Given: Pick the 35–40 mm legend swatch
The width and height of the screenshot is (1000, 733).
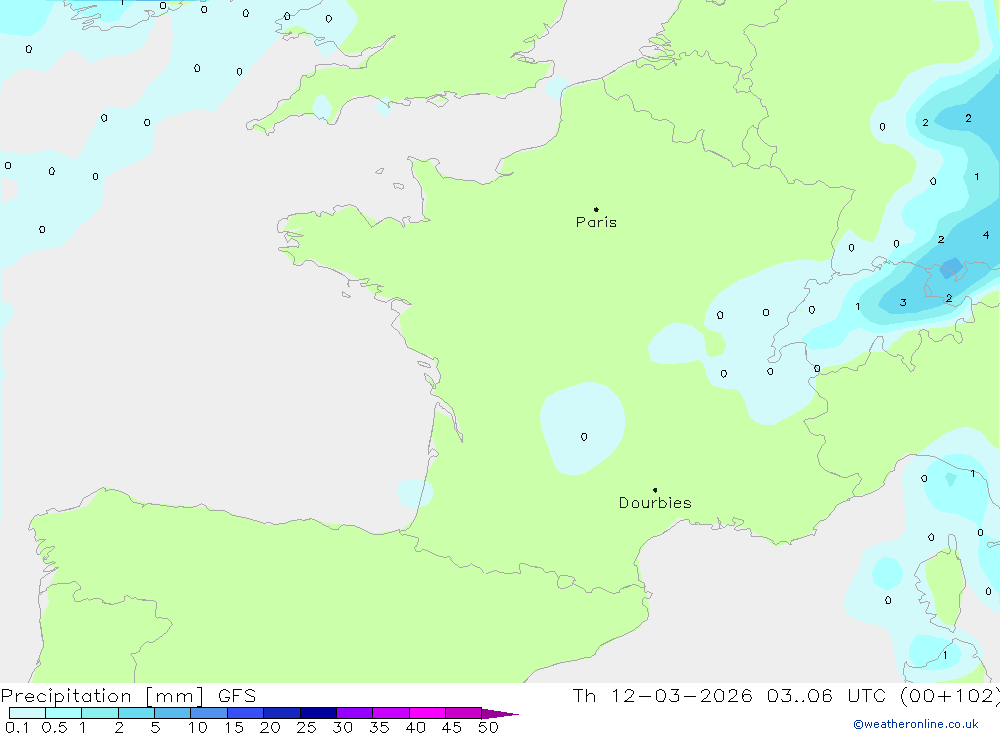Looking at the screenshot, I should (x=391, y=713).
